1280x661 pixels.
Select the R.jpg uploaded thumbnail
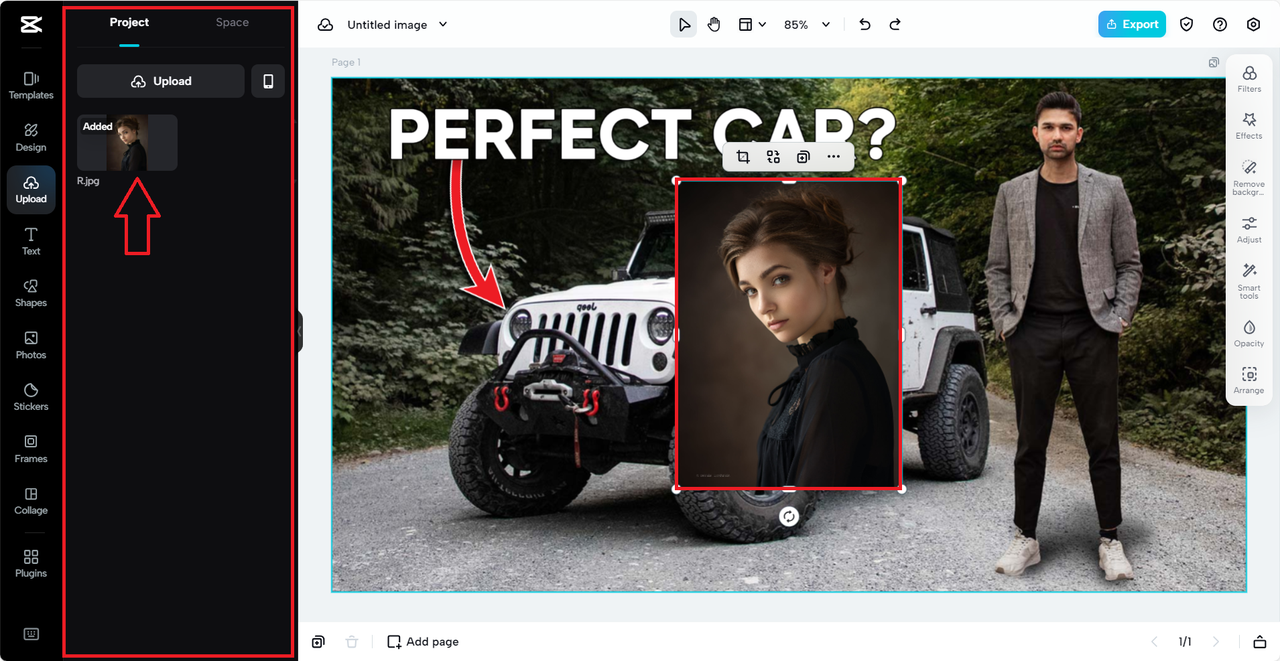tap(128, 142)
